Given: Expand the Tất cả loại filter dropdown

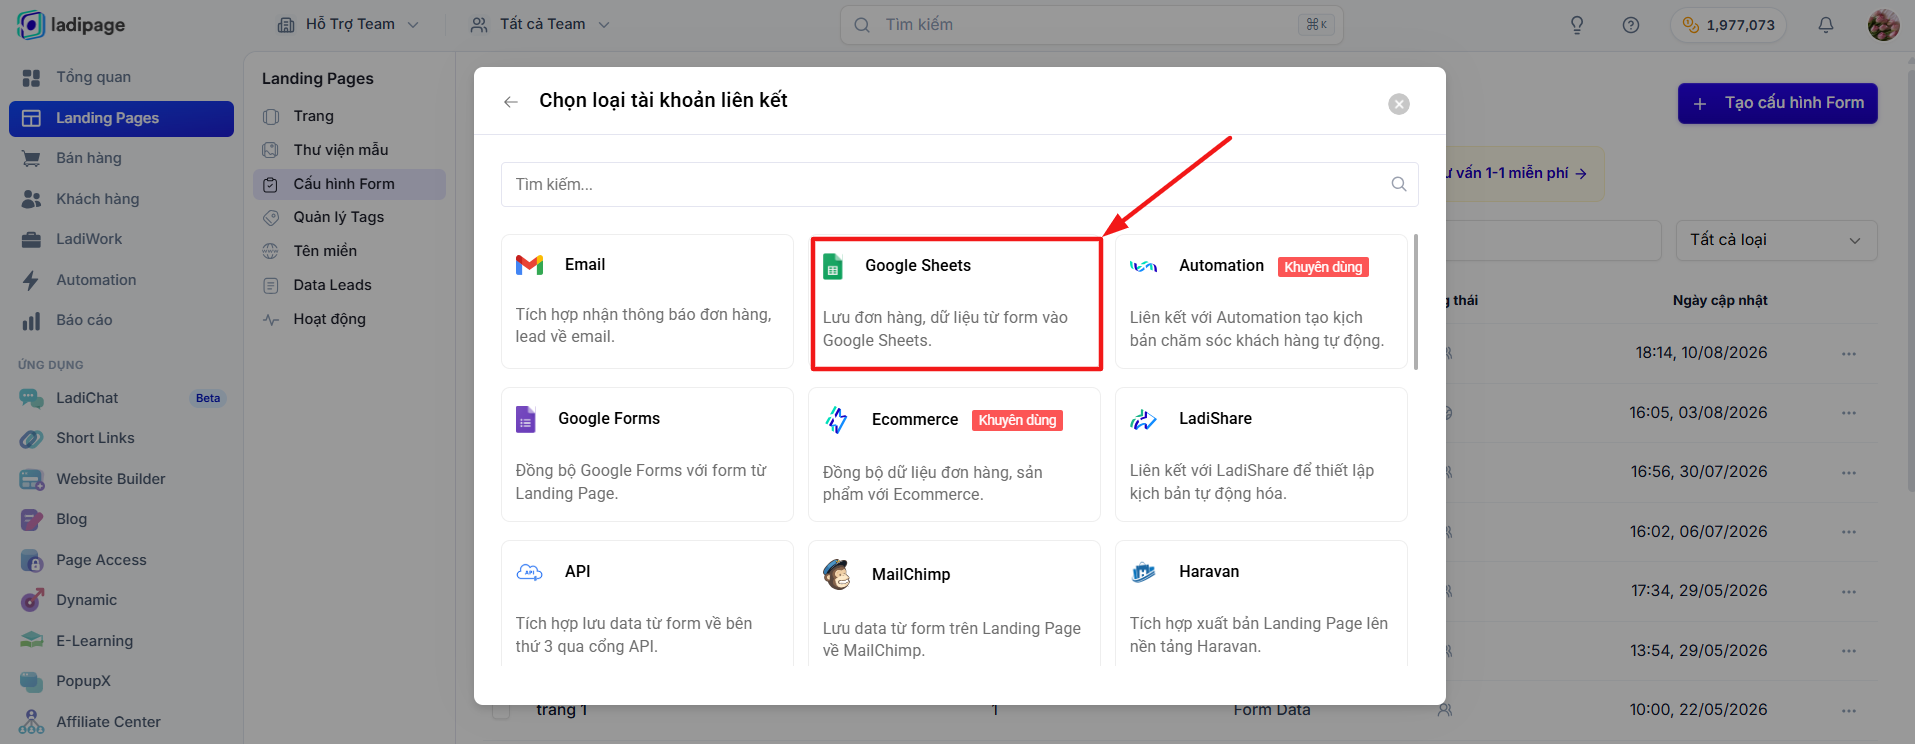Looking at the screenshot, I should (1776, 240).
